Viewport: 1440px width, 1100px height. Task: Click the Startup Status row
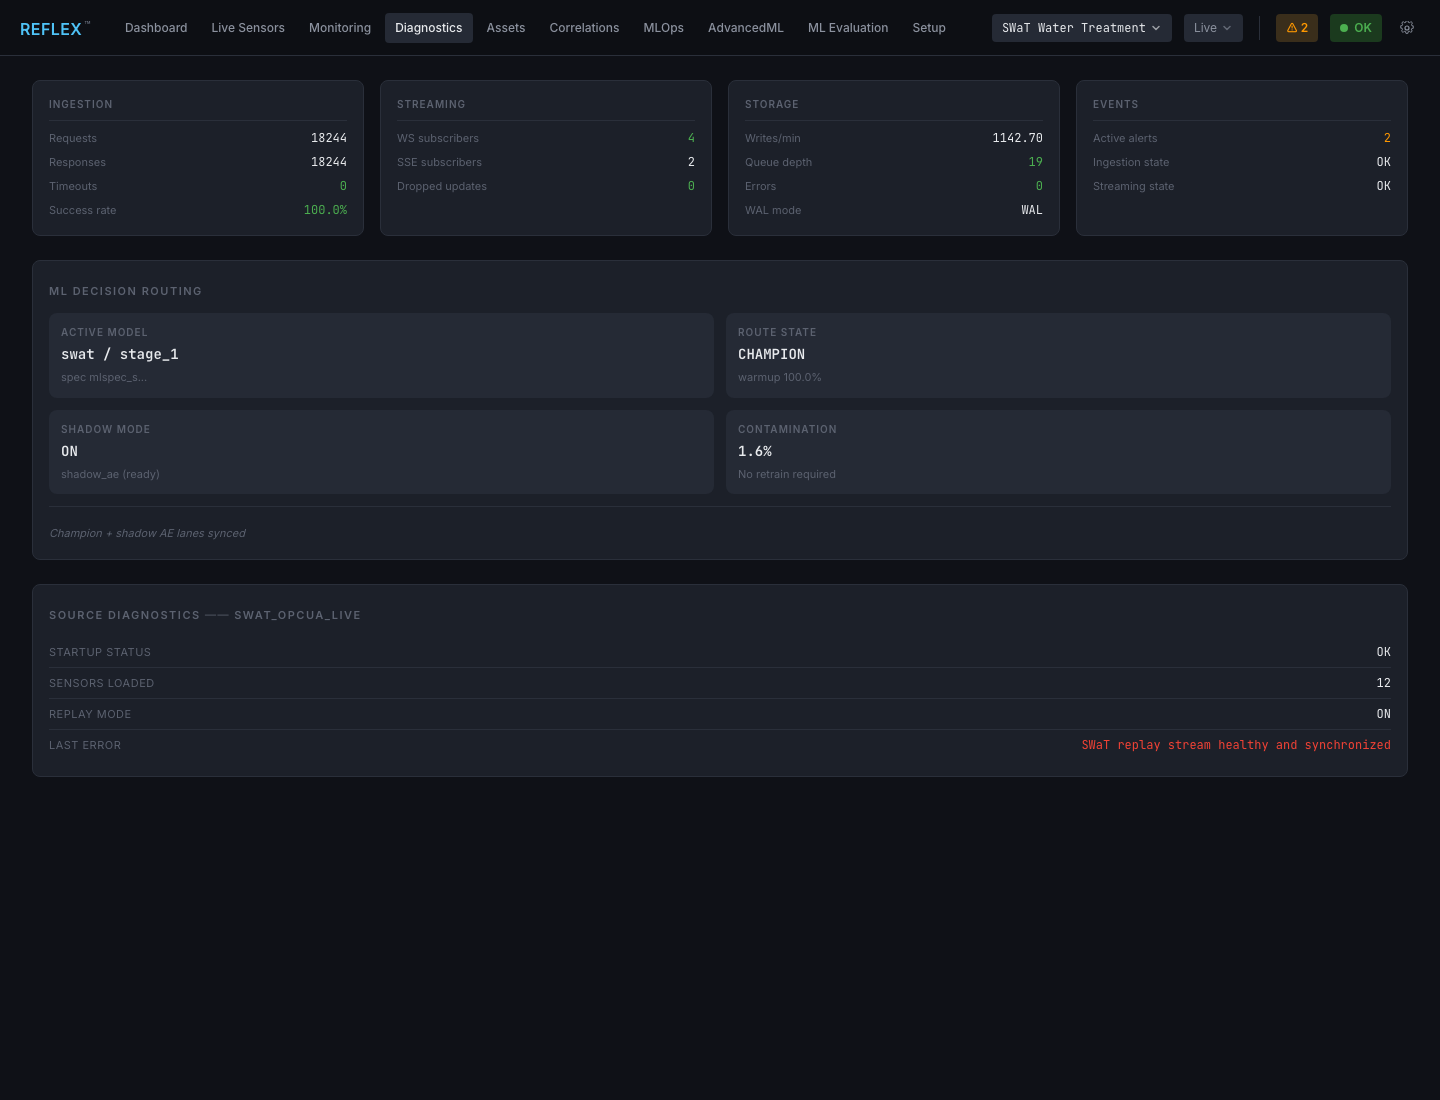(x=720, y=652)
